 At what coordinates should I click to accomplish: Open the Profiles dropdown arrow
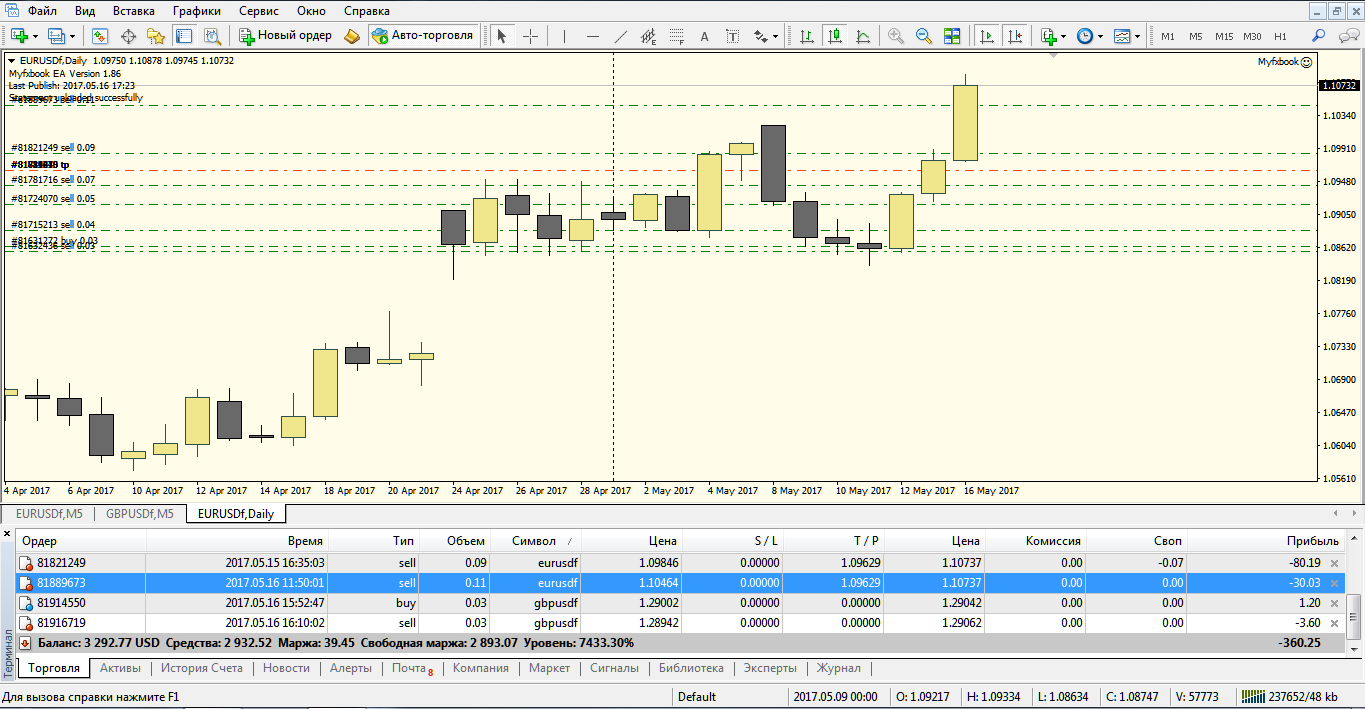coord(72,36)
